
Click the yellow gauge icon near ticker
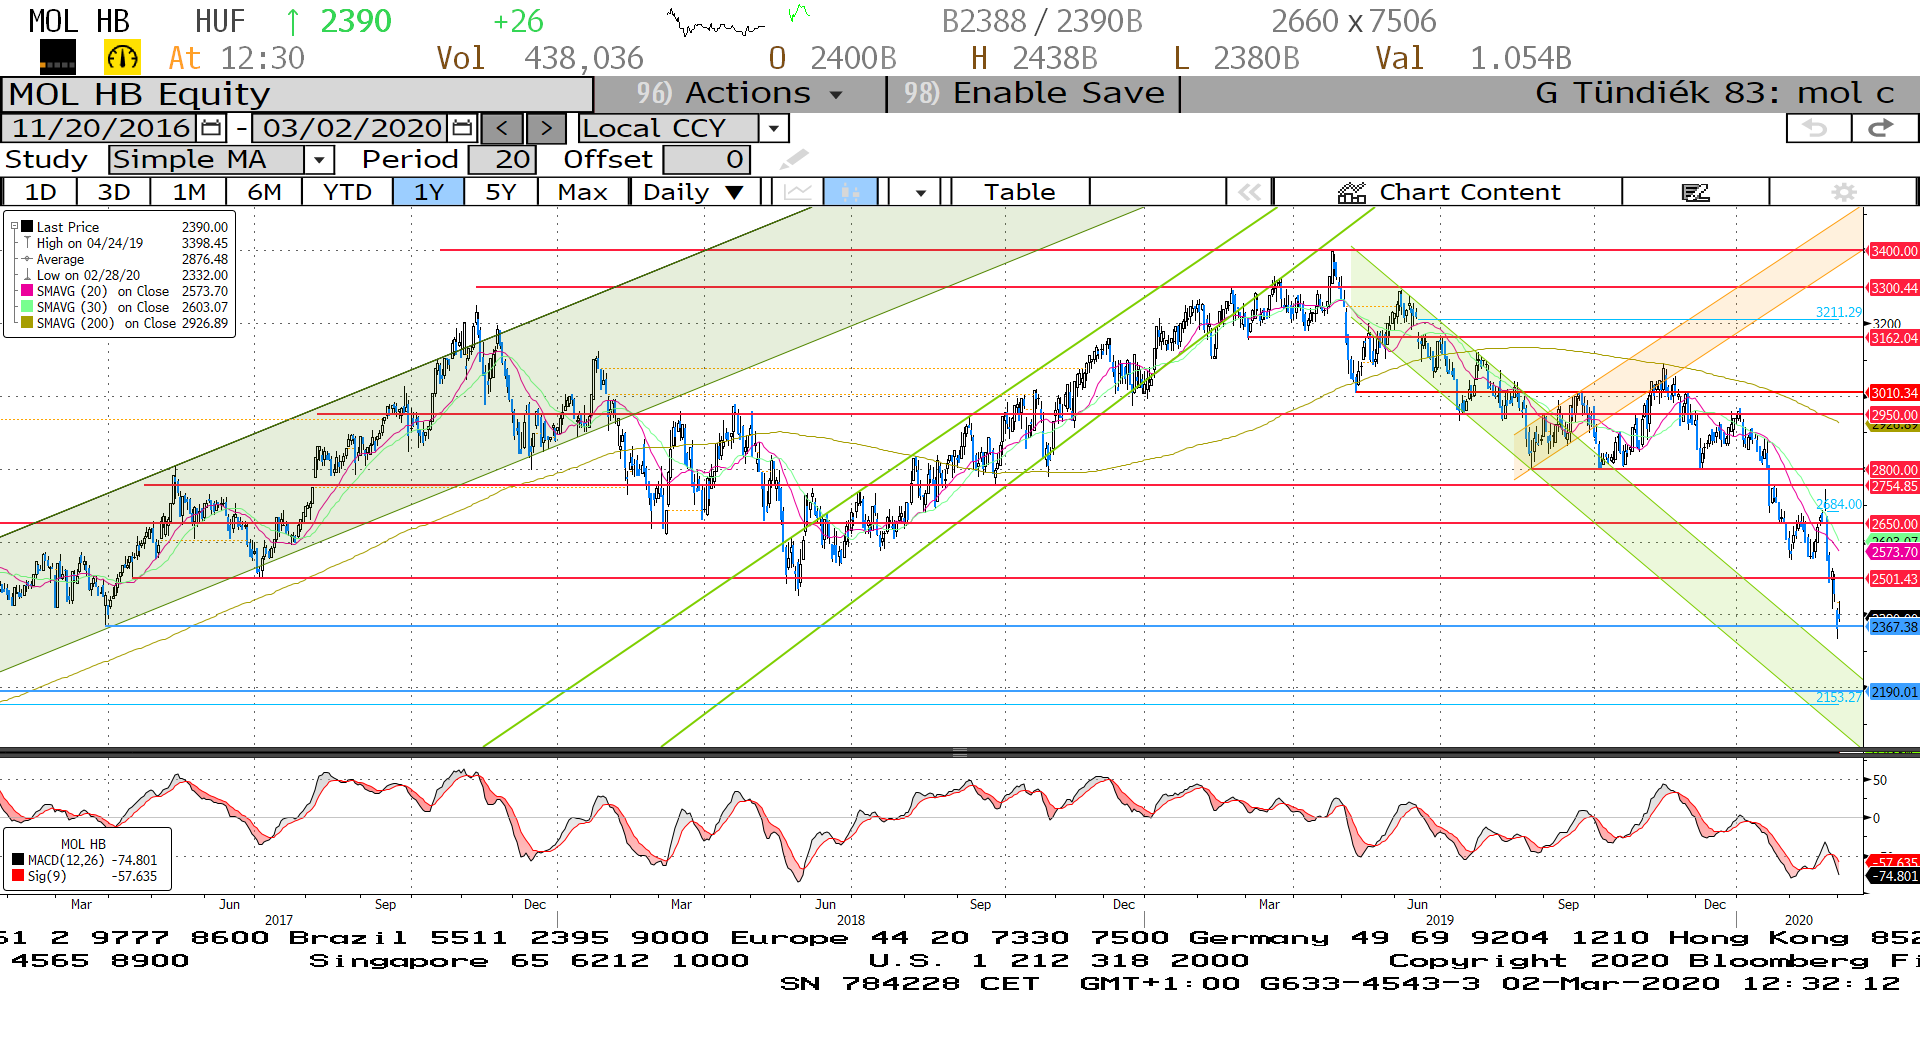click(122, 58)
